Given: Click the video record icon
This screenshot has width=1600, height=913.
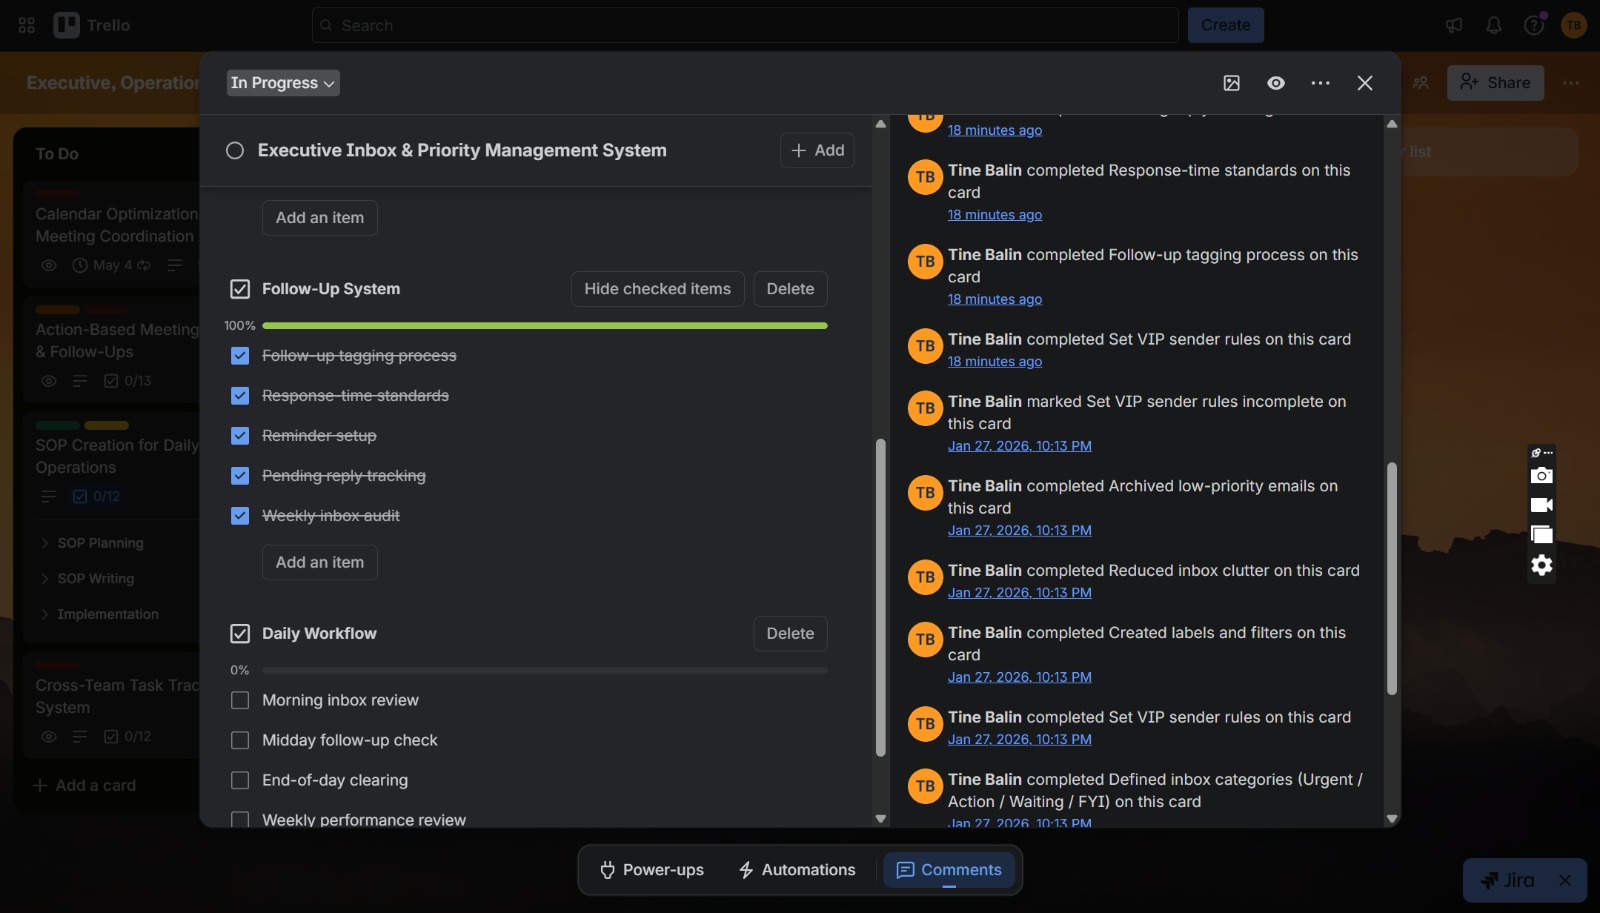Looking at the screenshot, I should pos(1542,505).
